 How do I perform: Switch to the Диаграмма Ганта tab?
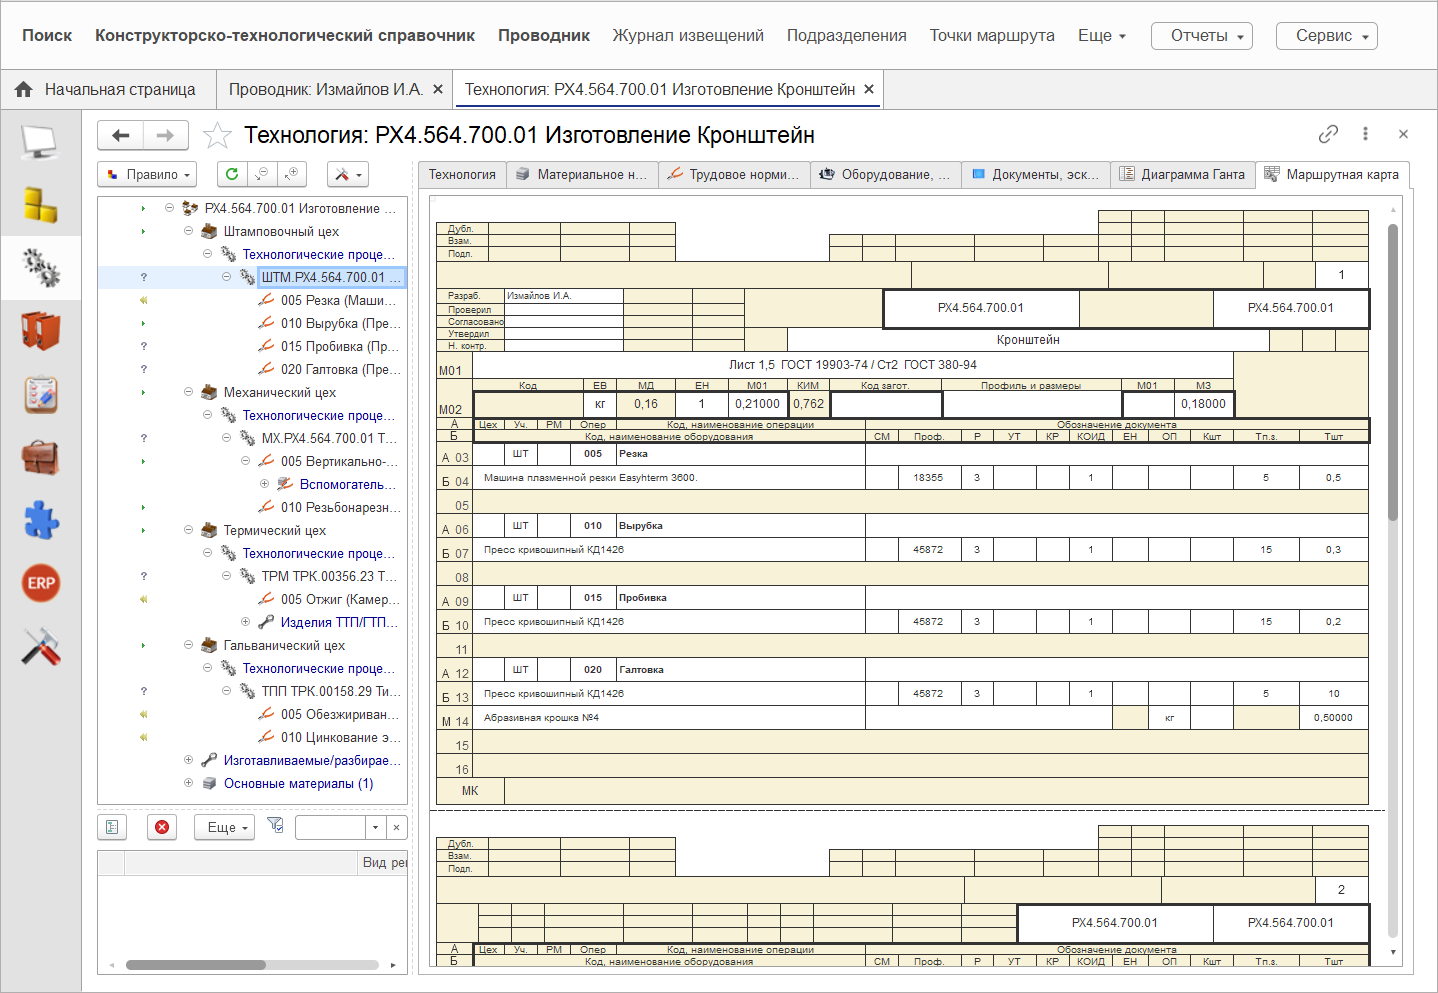pyautogui.click(x=1182, y=174)
